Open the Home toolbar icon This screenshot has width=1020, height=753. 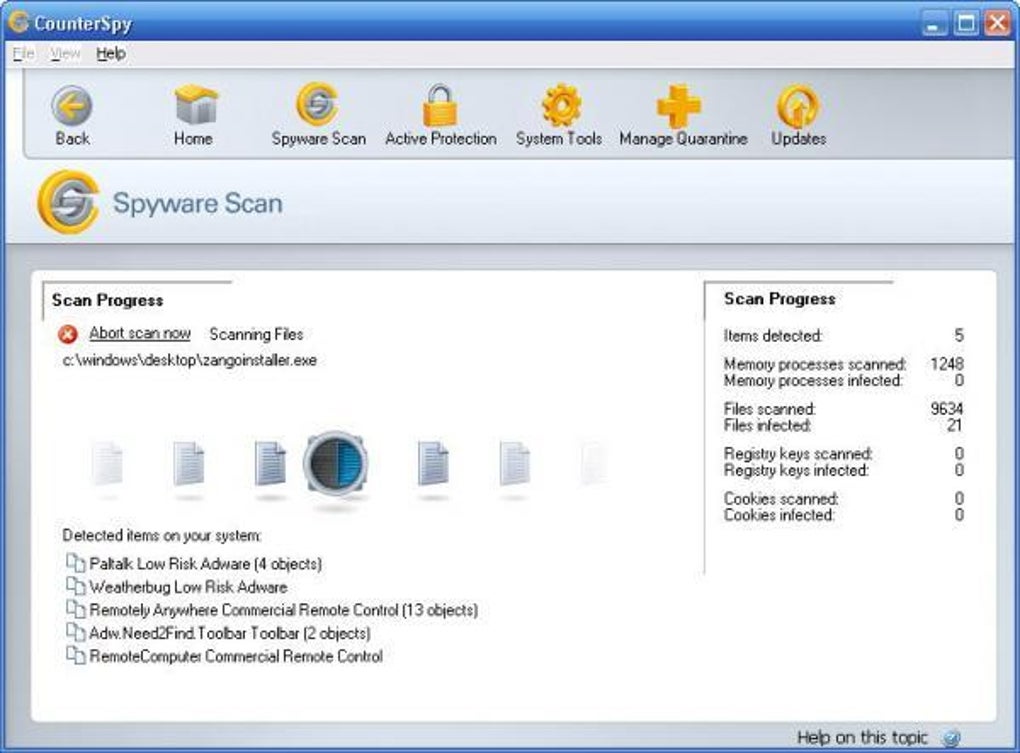[x=195, y=104]
